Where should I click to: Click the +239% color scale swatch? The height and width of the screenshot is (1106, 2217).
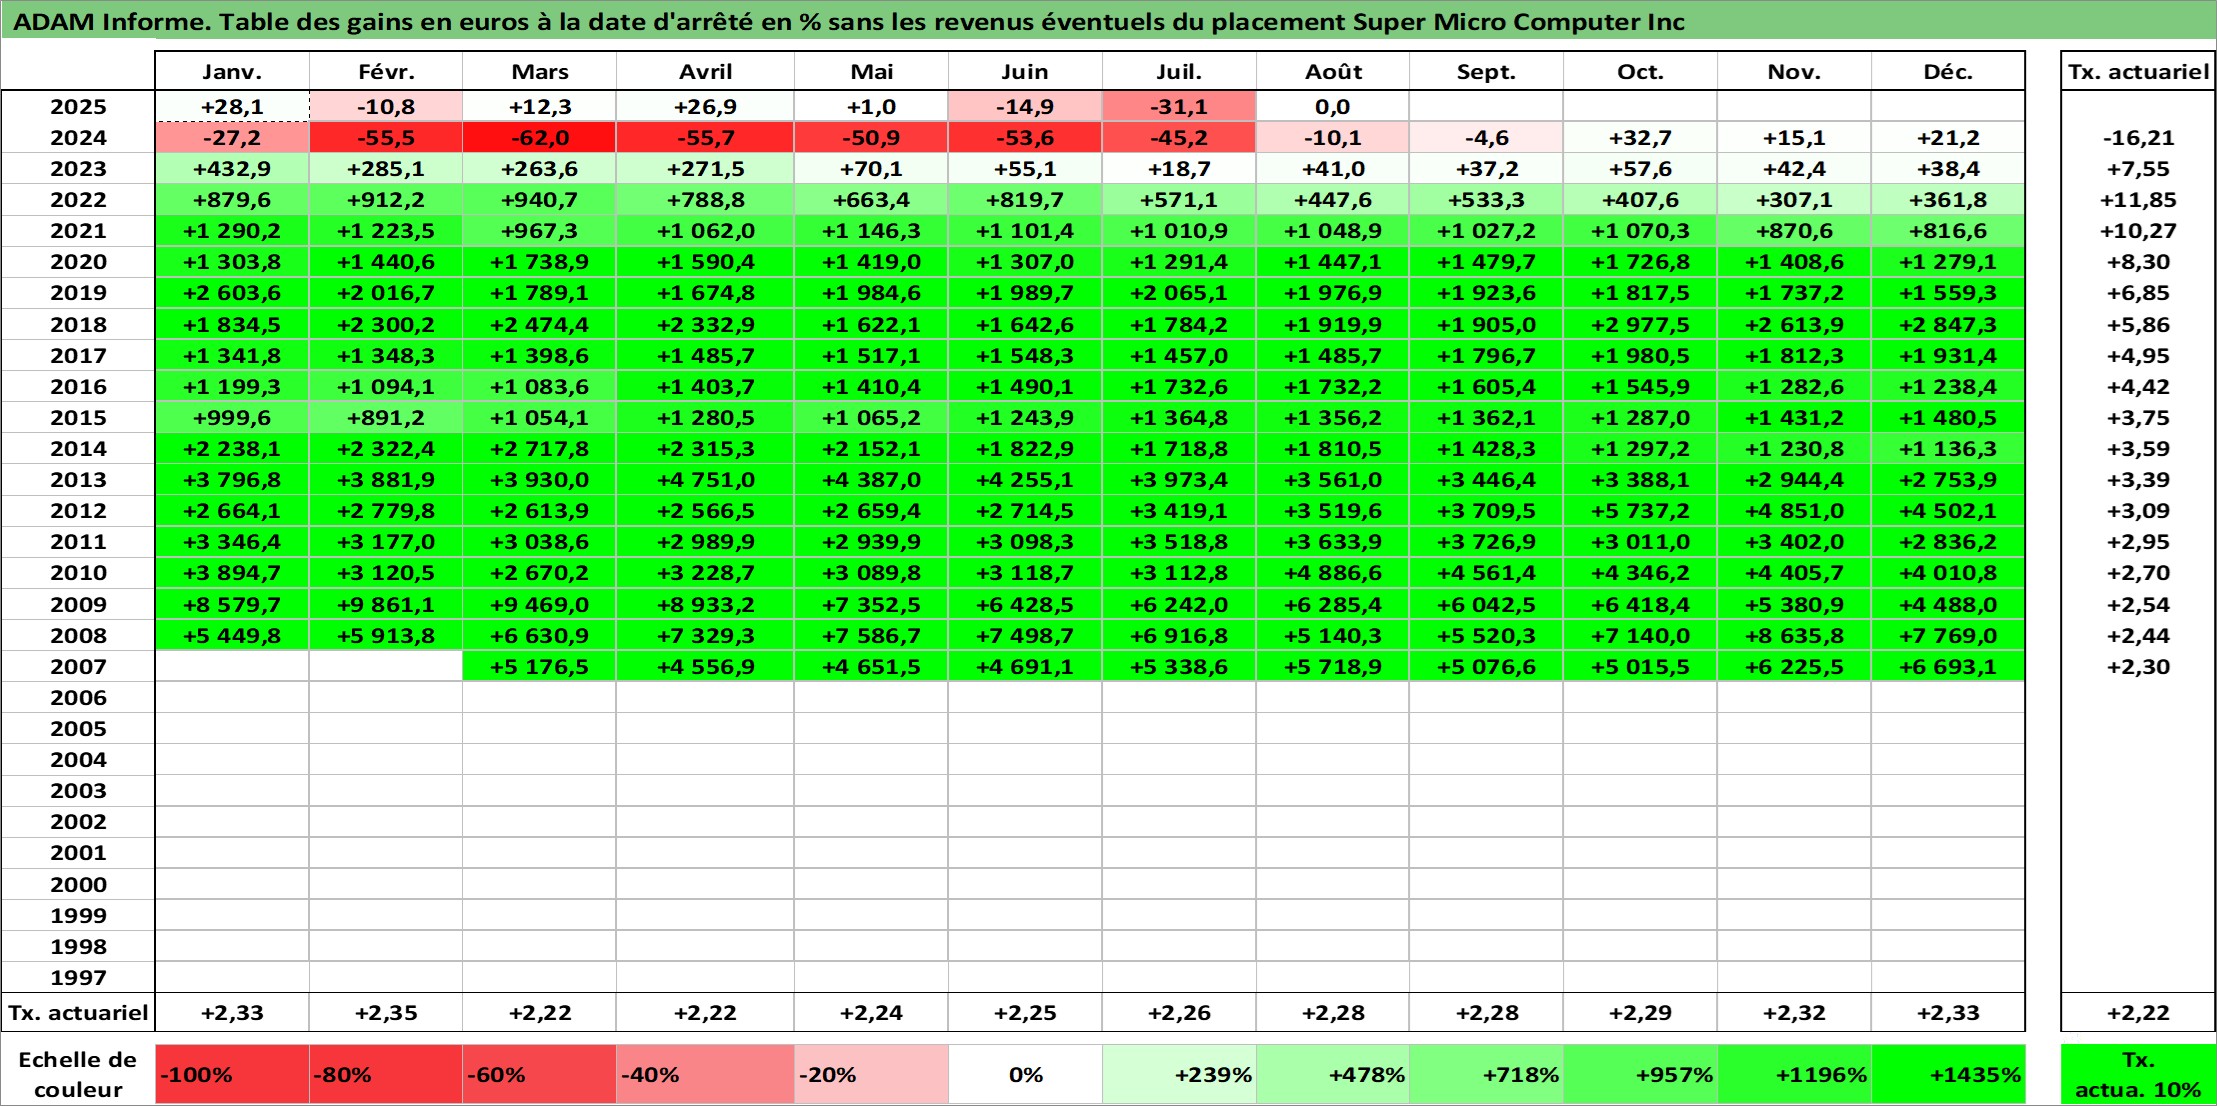tap(1179, 1075)
